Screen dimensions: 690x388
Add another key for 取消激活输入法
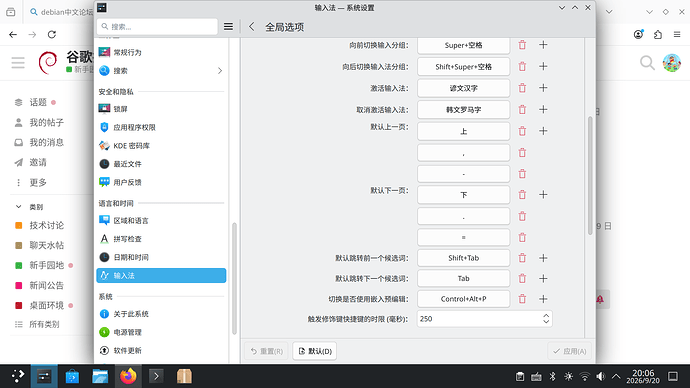click(543, 110)
